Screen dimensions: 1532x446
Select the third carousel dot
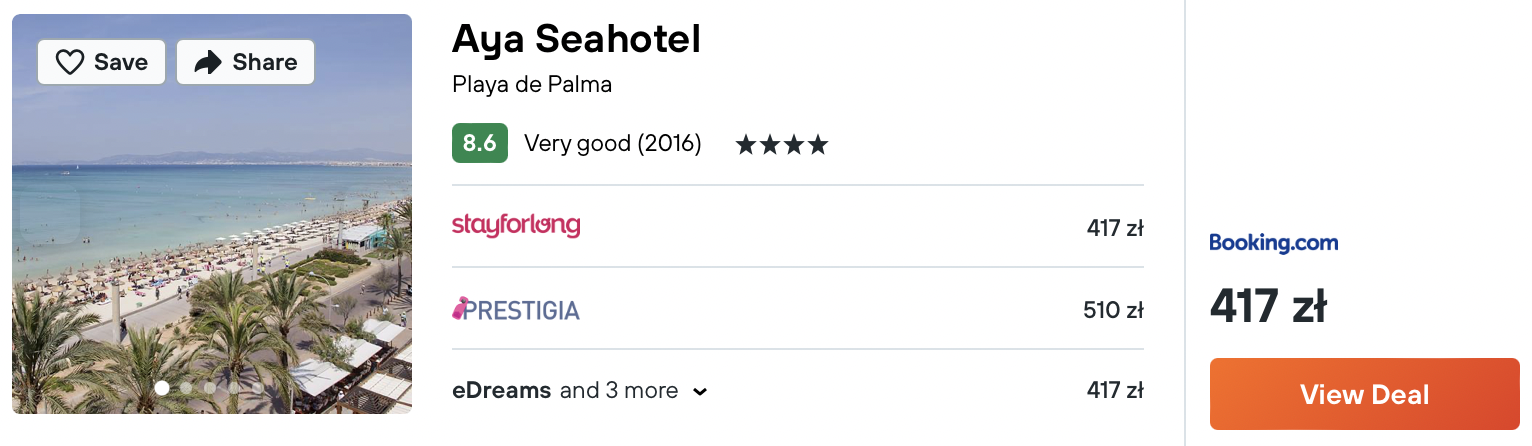210,388
